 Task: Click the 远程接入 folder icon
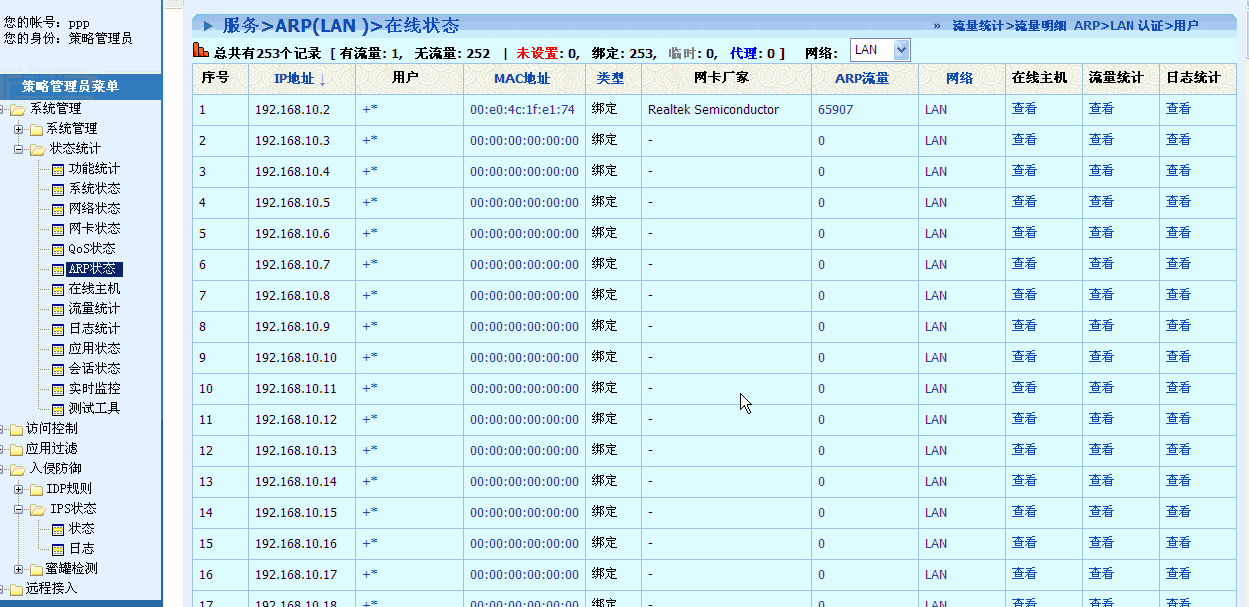(x=16, y=589)
